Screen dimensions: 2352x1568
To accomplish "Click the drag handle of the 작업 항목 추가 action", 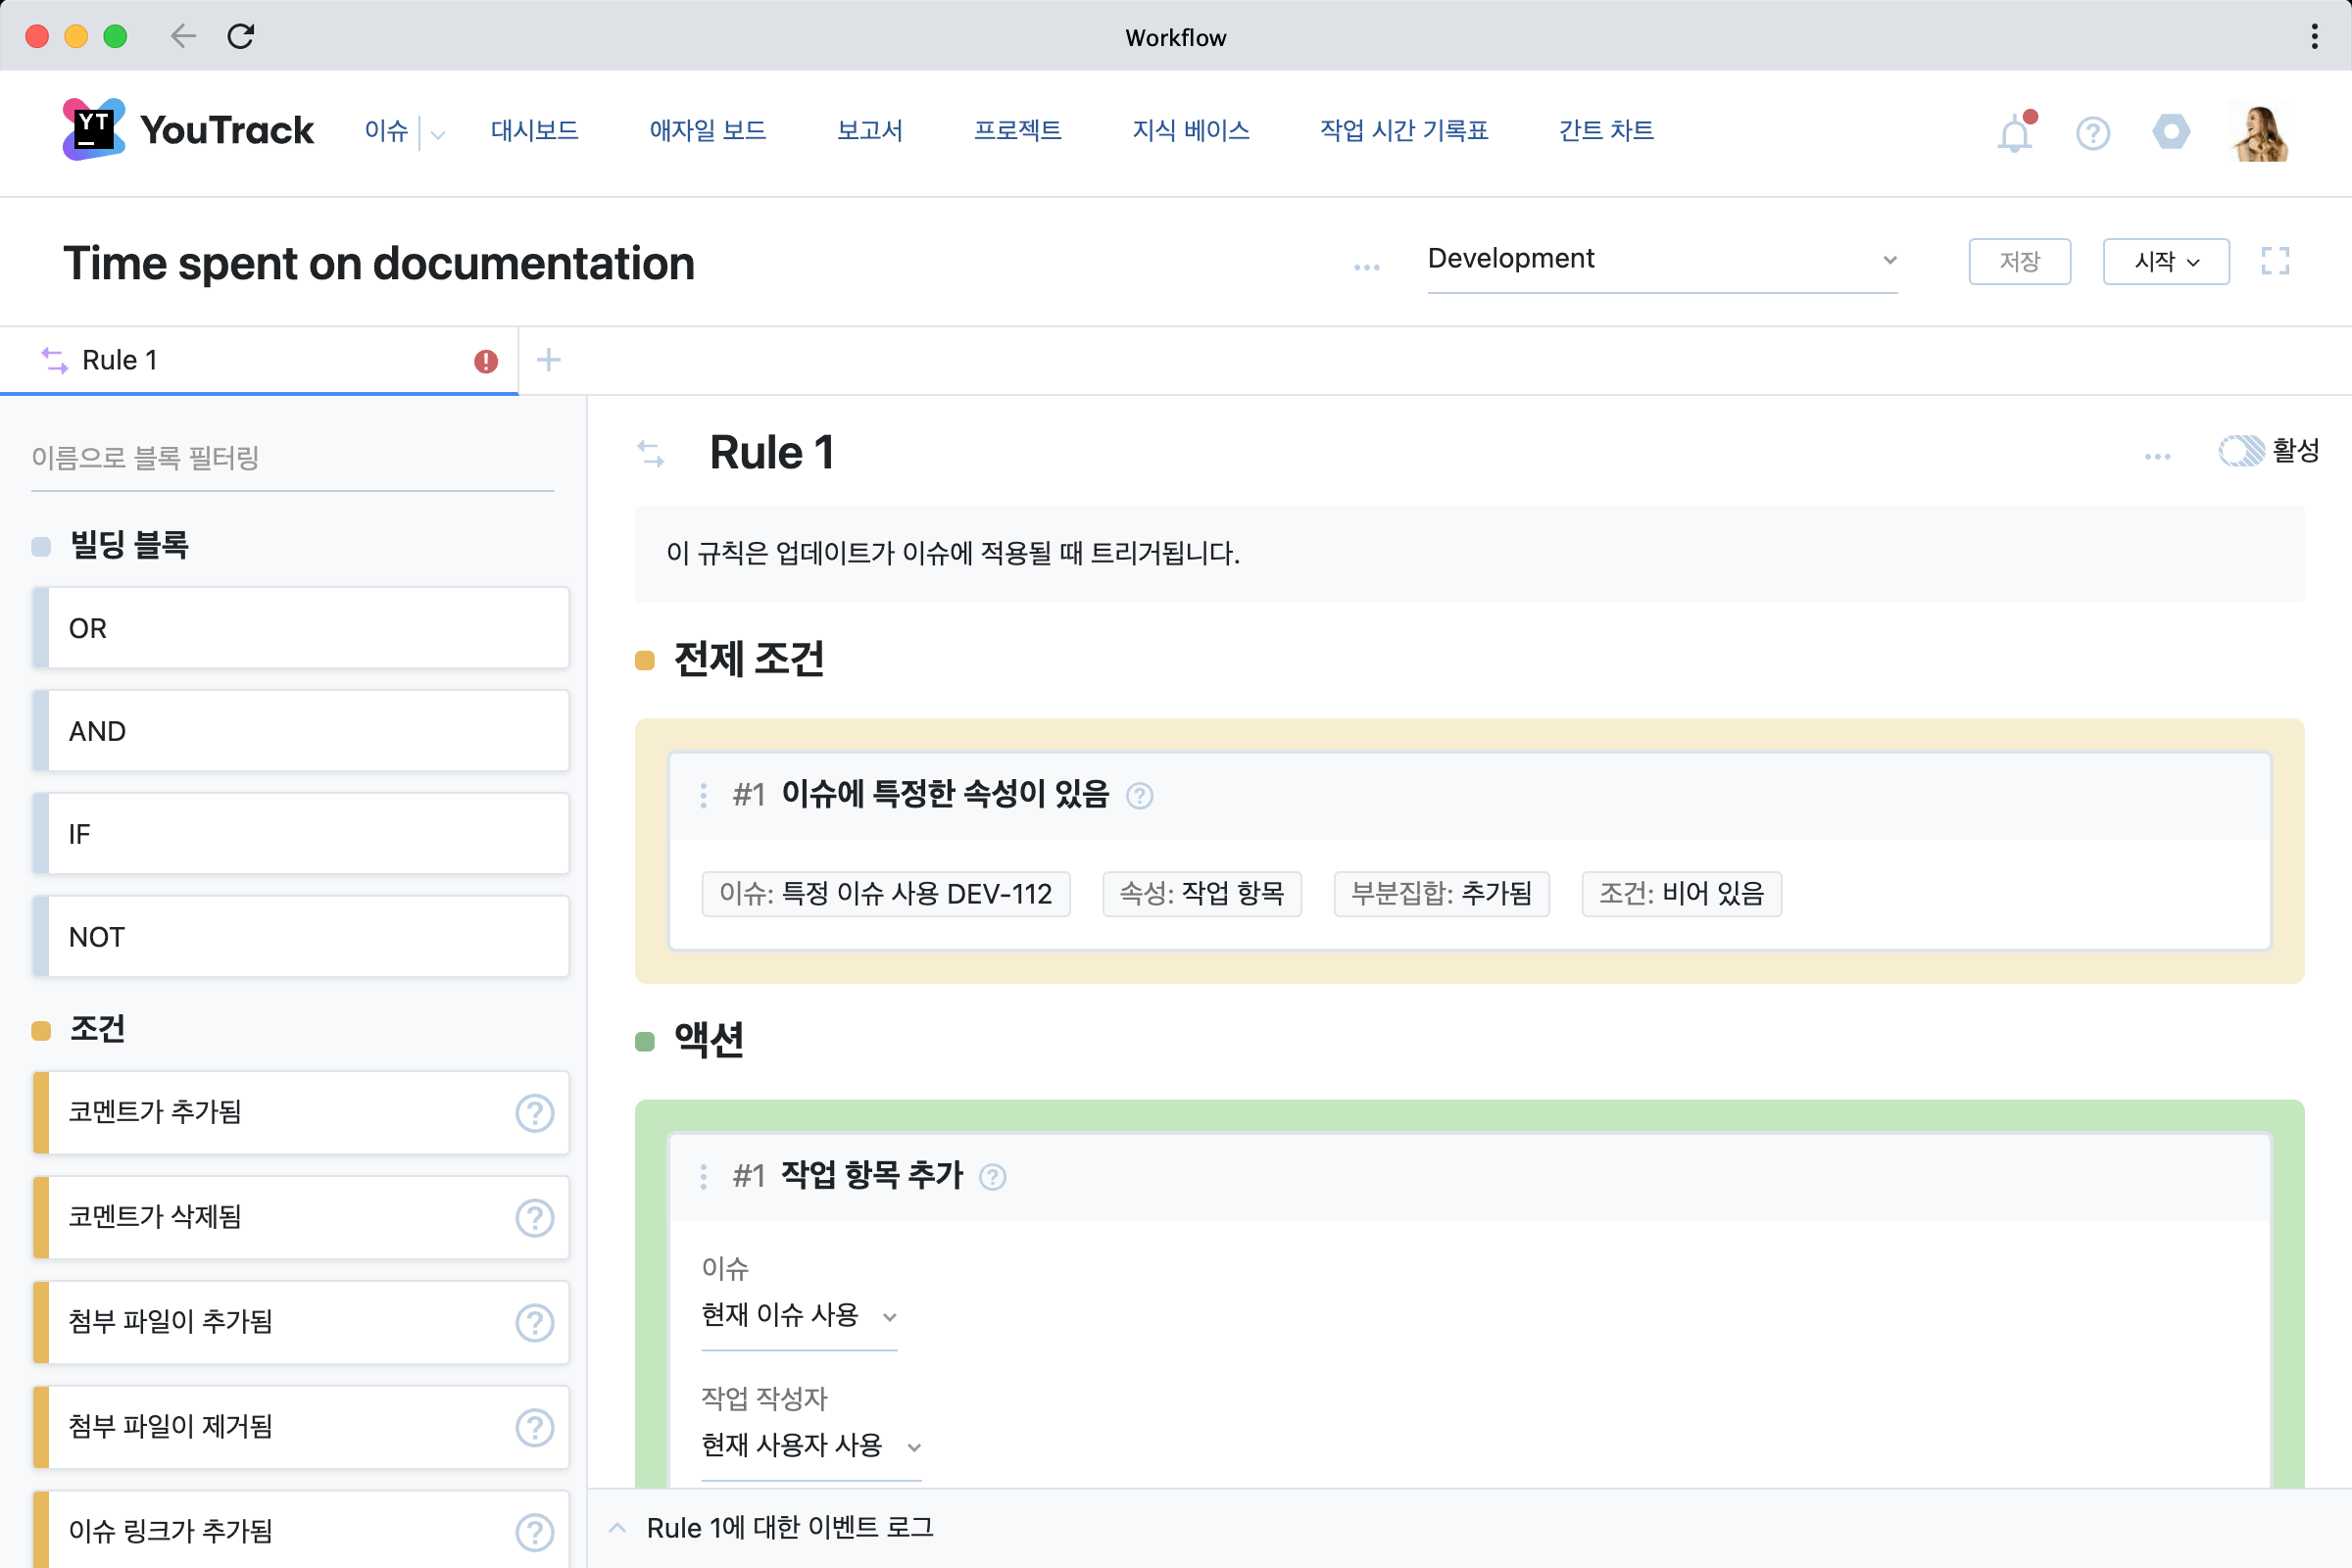I will [703, 1177].
